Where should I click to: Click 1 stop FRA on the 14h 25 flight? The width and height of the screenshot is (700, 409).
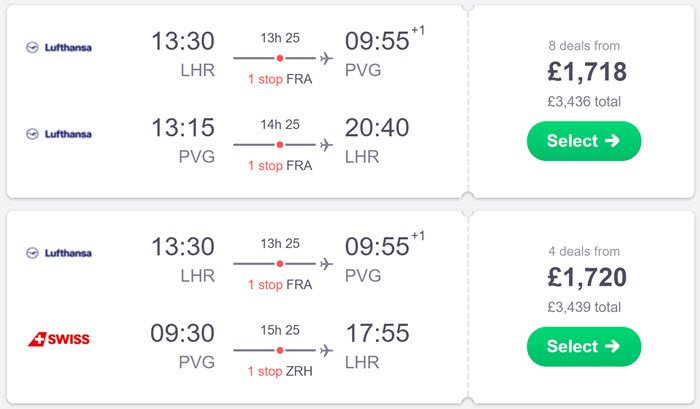tap(280, 166)
